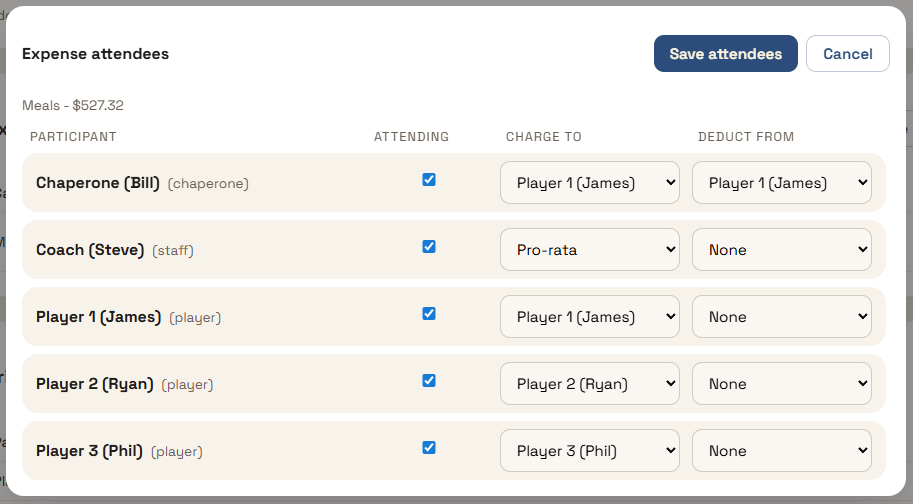Uncheck attending for Chaperone (Bill)
This screenshot has width=913, height=504.
point(429,180)
